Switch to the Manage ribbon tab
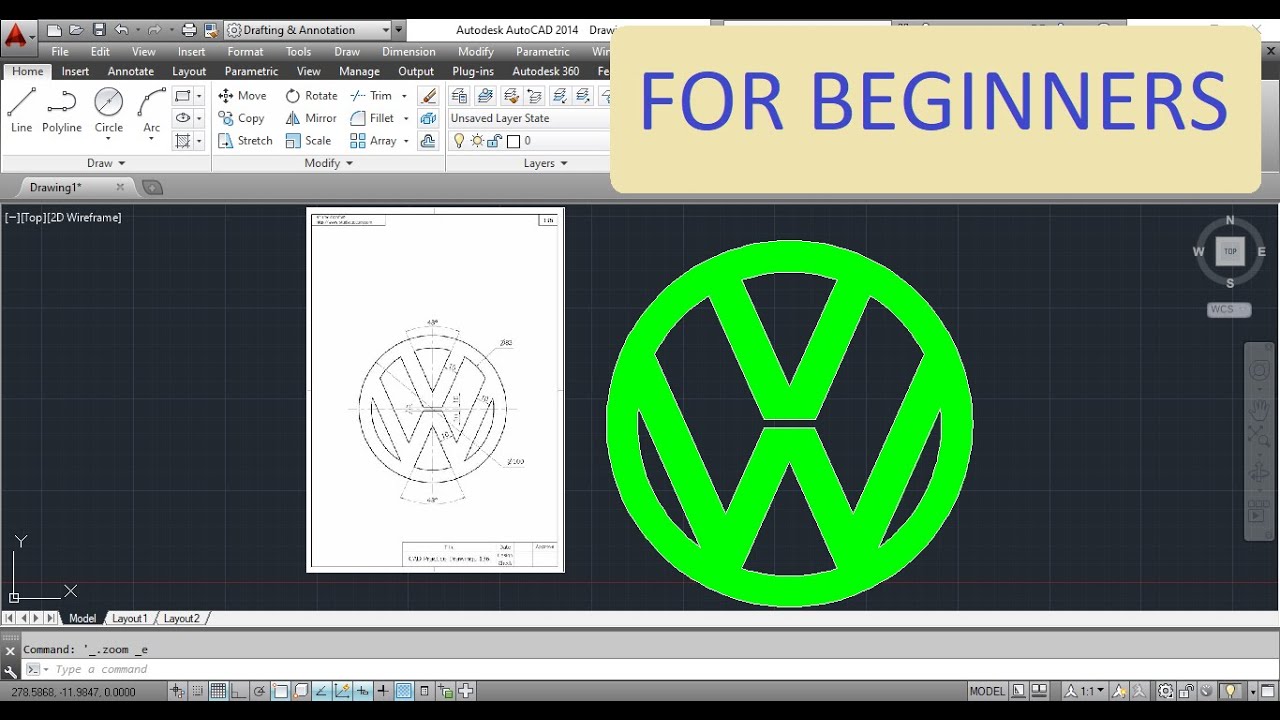1280x720 pixels. 359,71
